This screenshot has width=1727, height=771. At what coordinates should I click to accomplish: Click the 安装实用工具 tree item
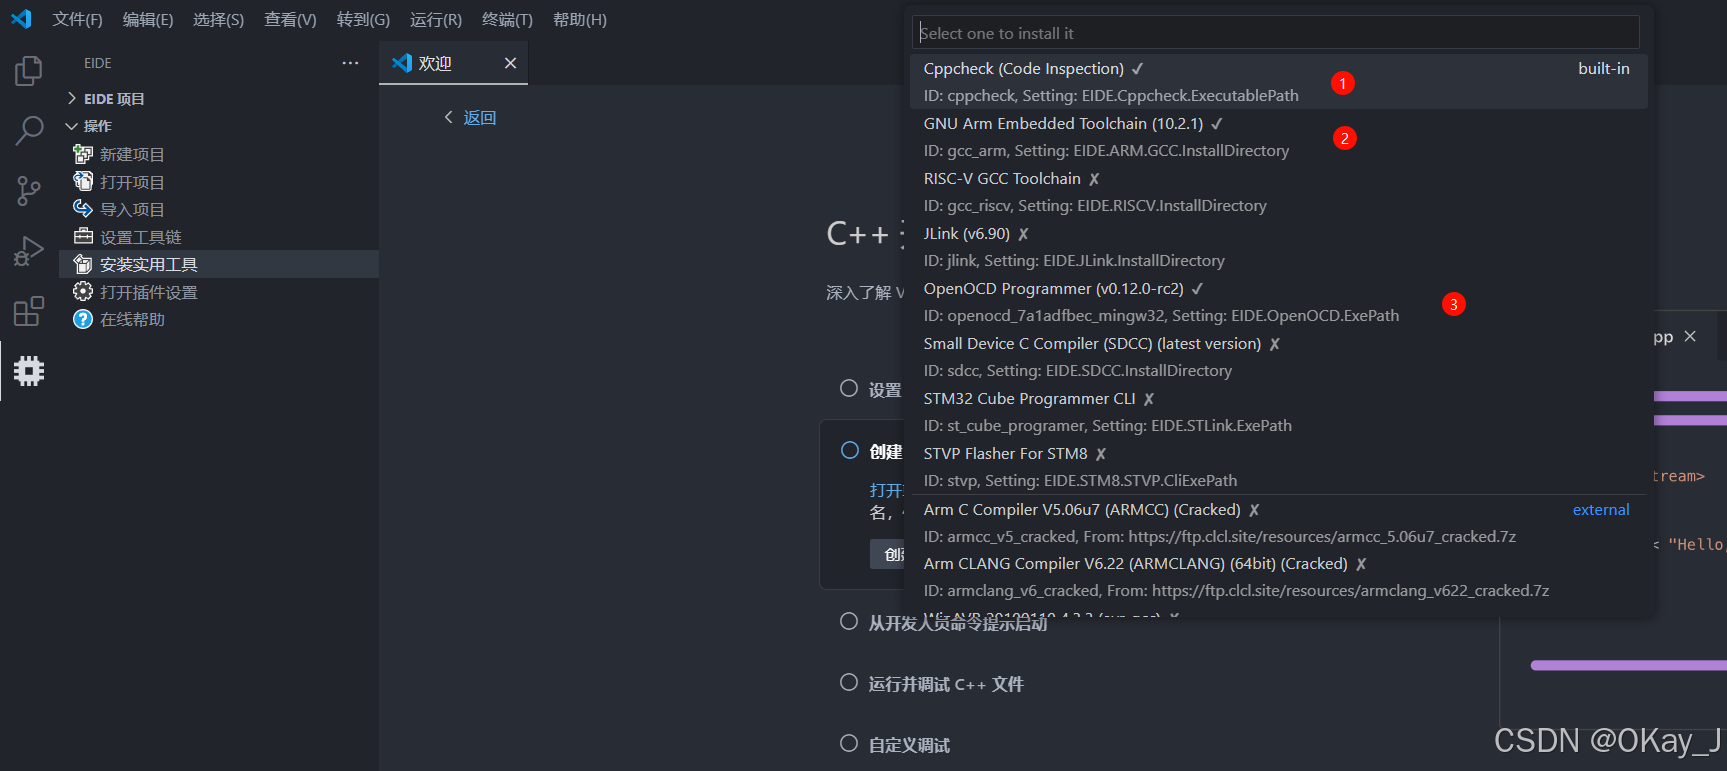[219, 264]
